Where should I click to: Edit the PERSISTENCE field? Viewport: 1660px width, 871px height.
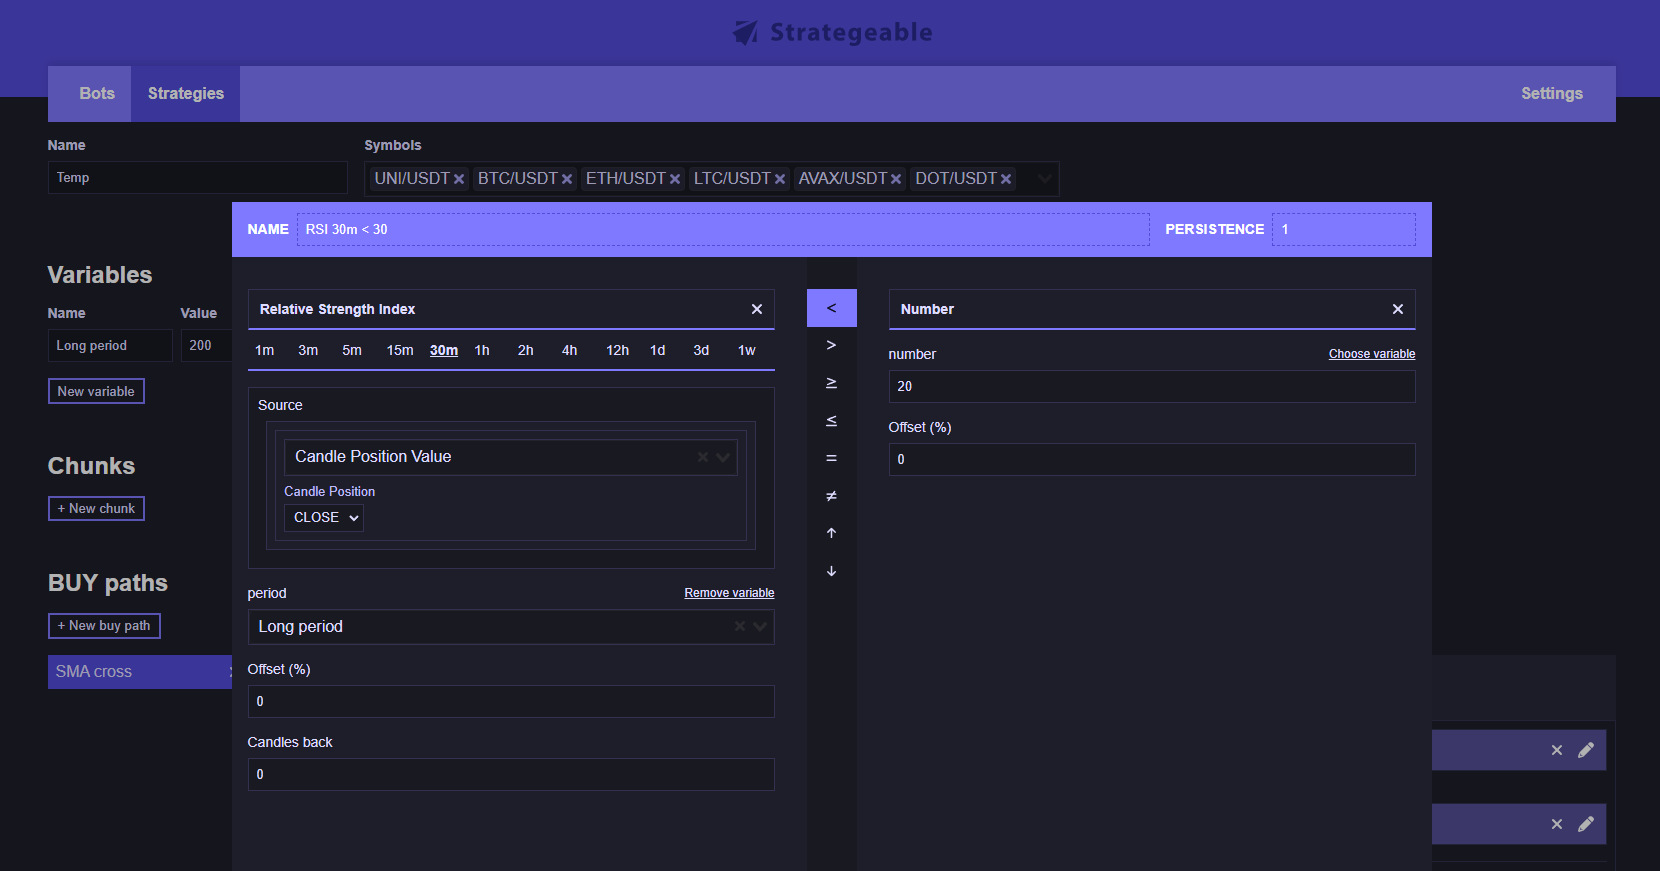[x=1344, y=230]
